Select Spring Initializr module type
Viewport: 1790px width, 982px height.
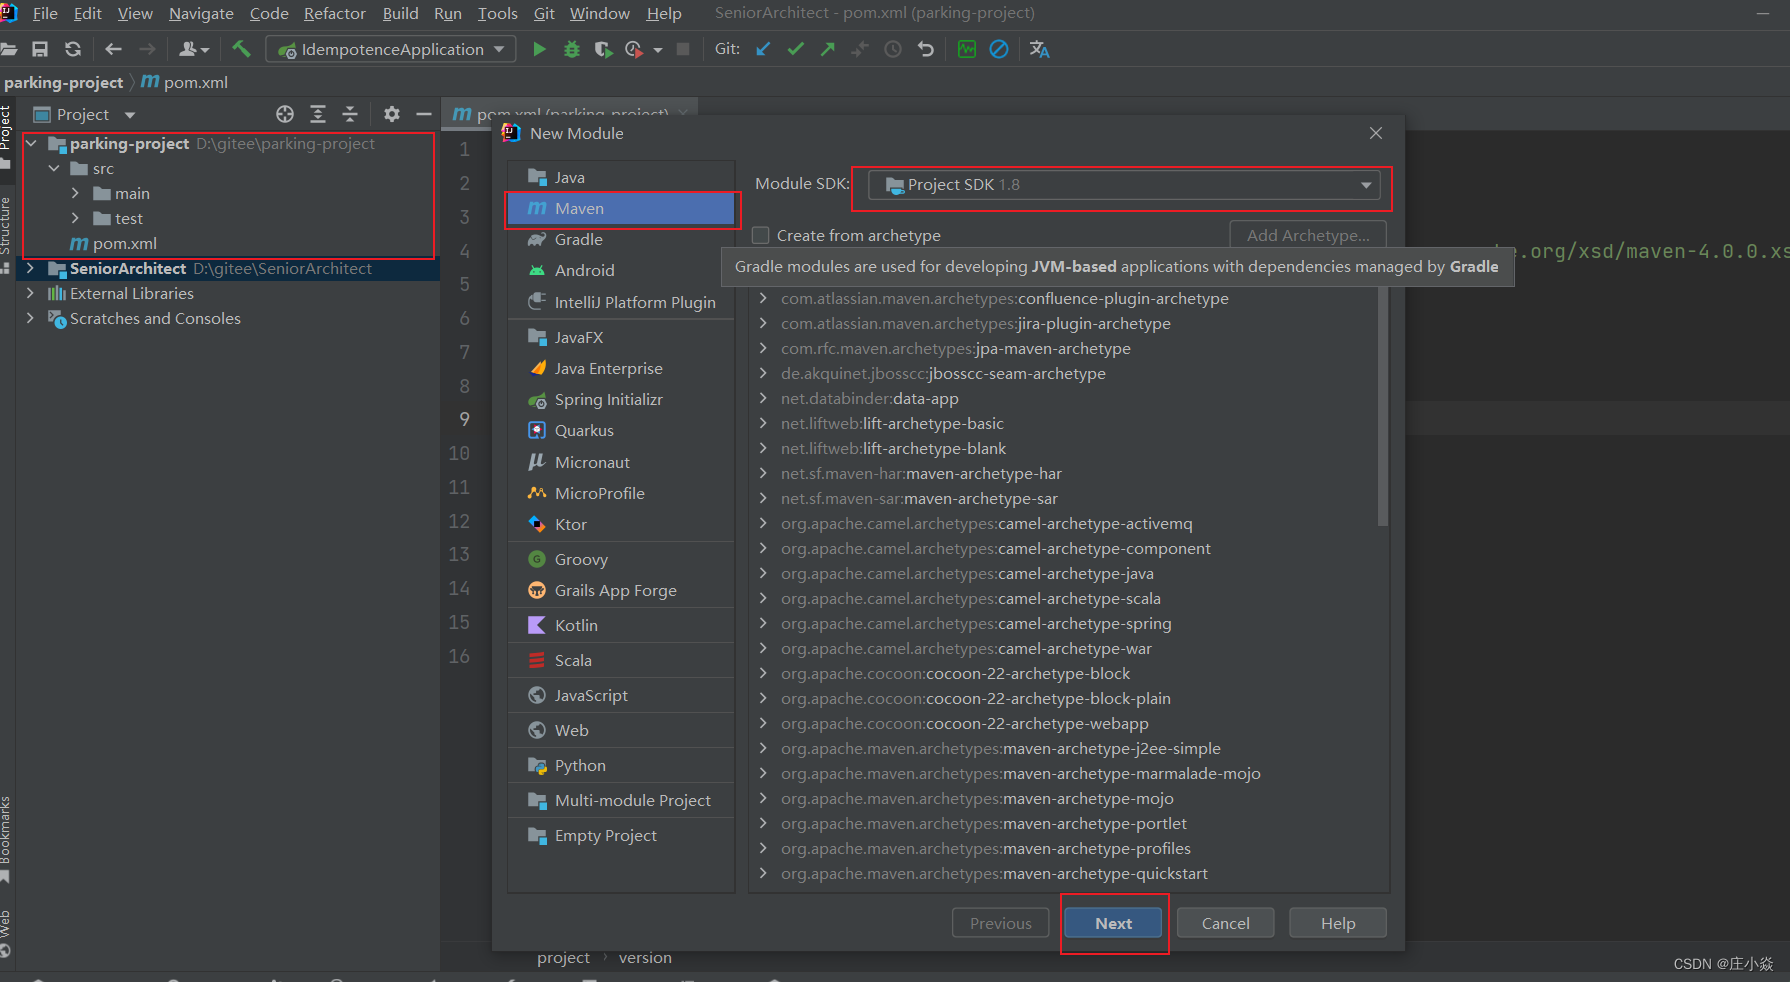(x=621, y=400)
